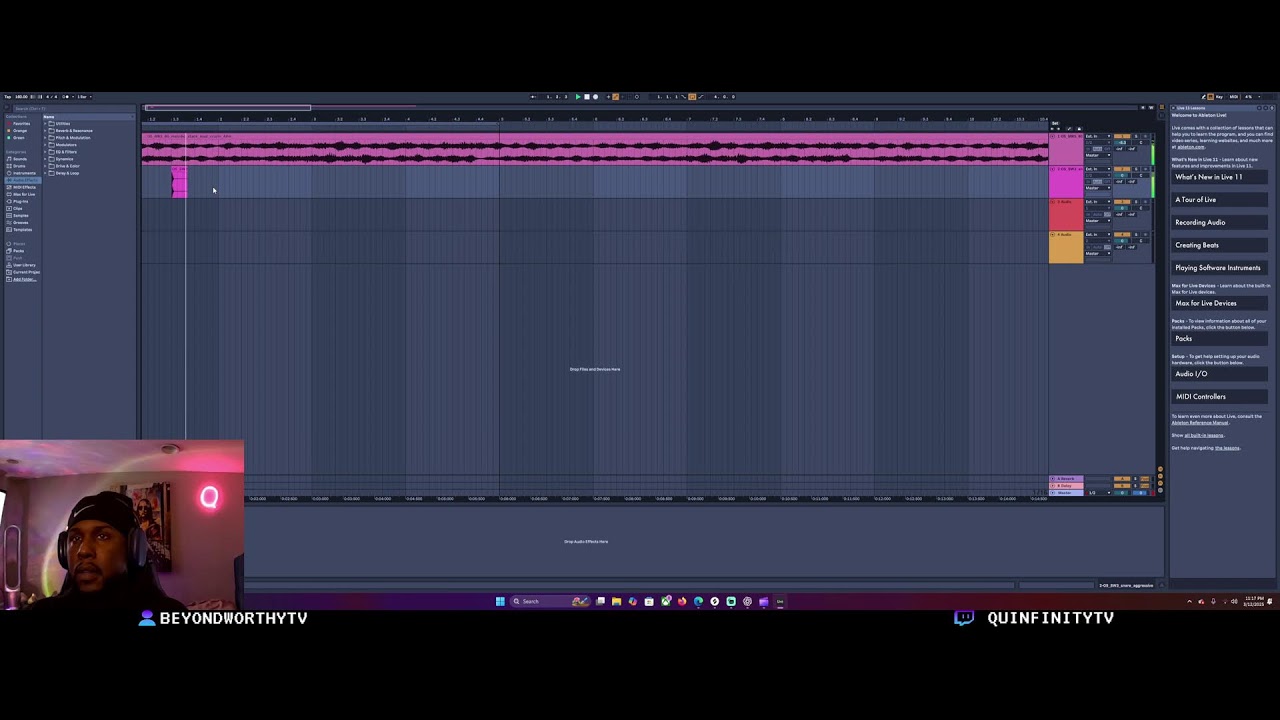Viewport: 1280px width, 720px height.
Task: Open Packs in browser places
Action: click(18, 251)
